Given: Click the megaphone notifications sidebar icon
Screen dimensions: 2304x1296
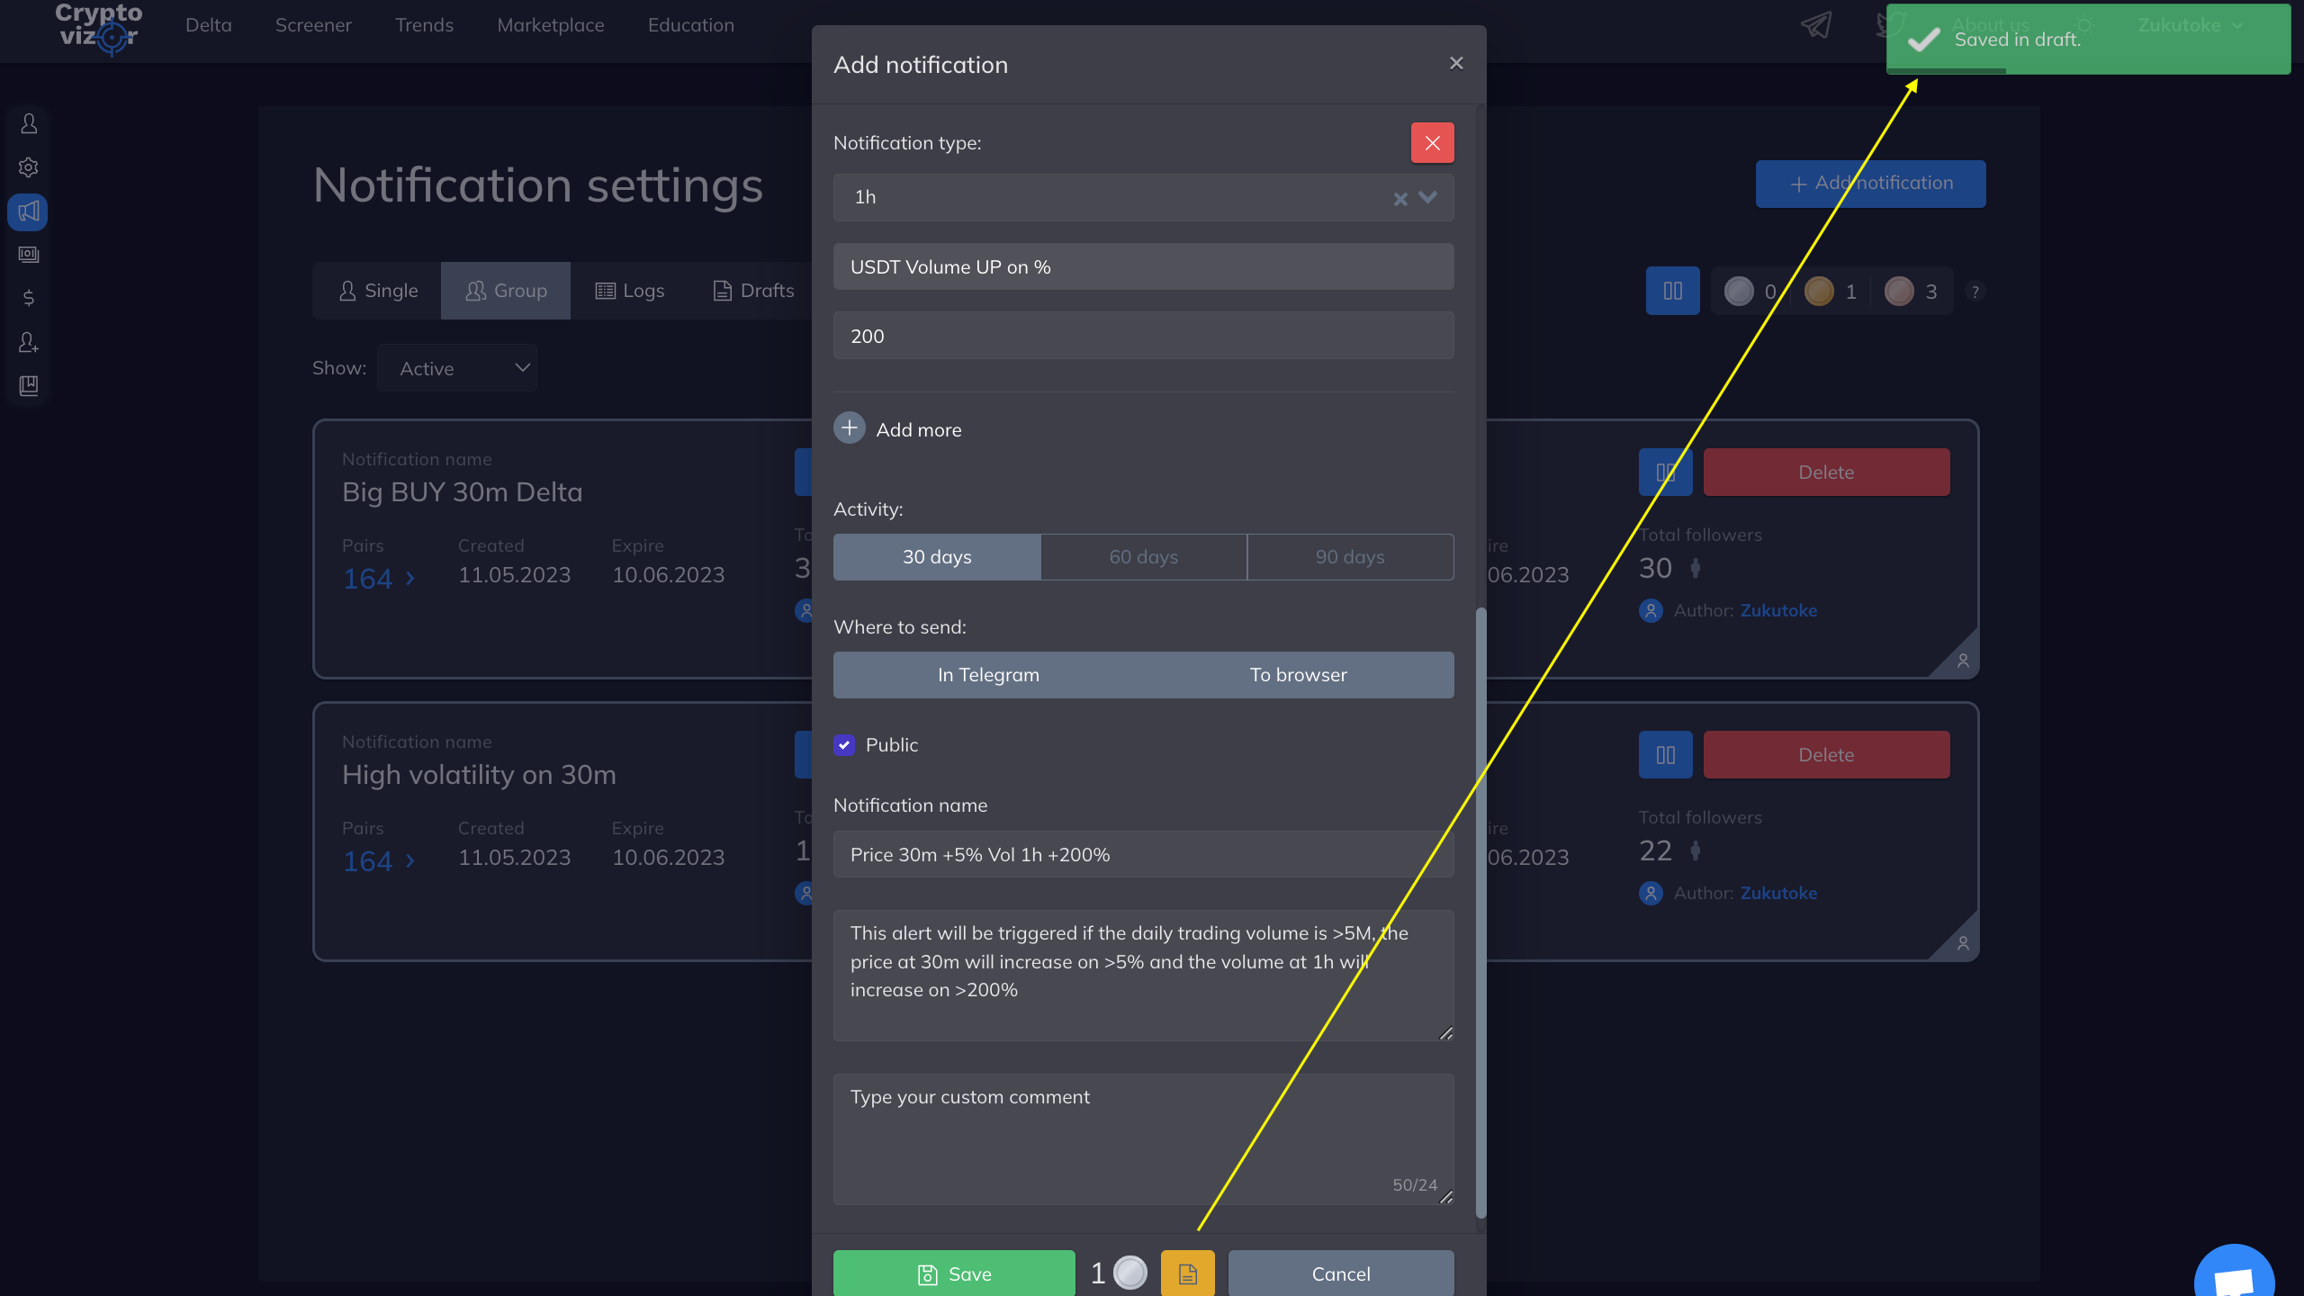Looking at the screenshot, I should (x=28, y=211).
